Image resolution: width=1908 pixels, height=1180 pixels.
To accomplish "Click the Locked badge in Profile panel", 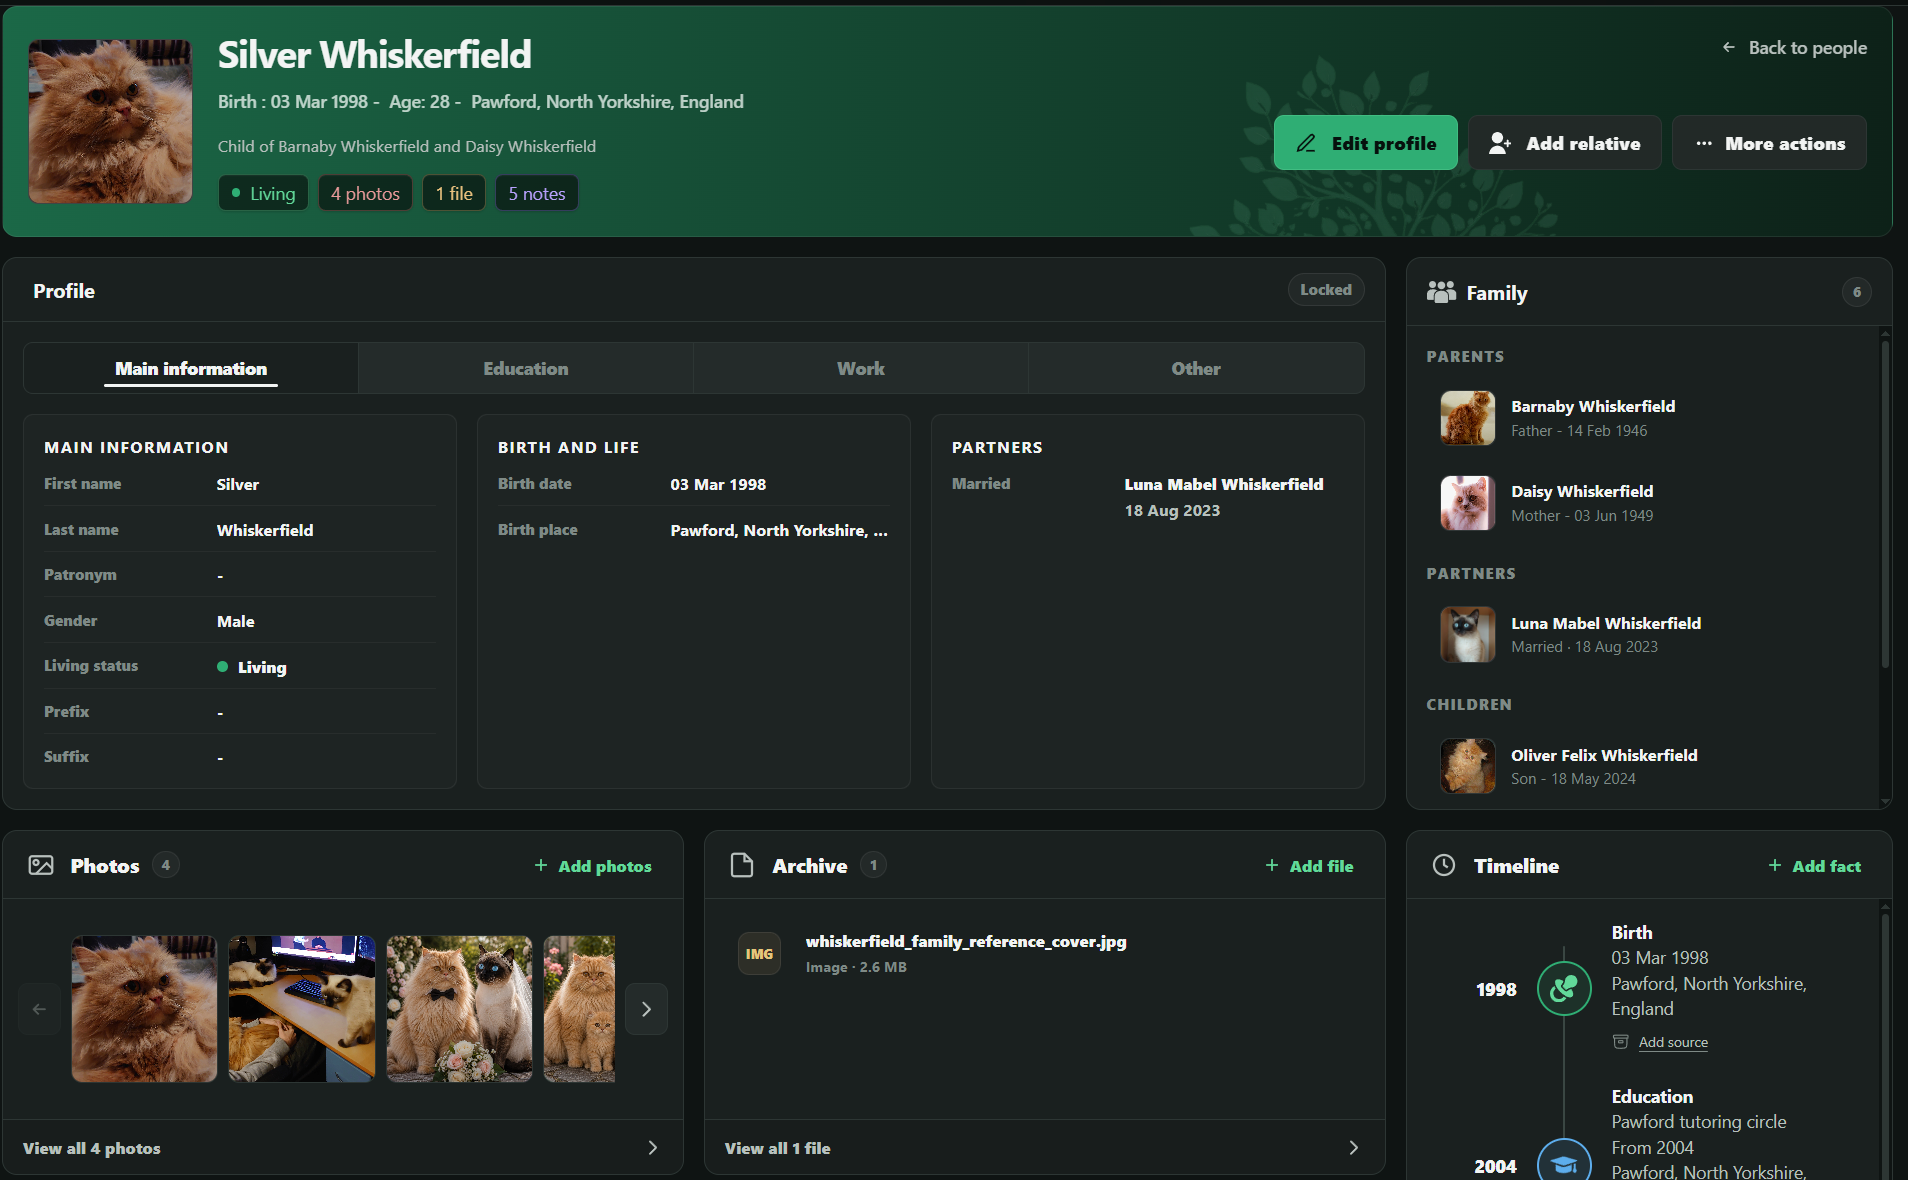I will (1326, 290).
